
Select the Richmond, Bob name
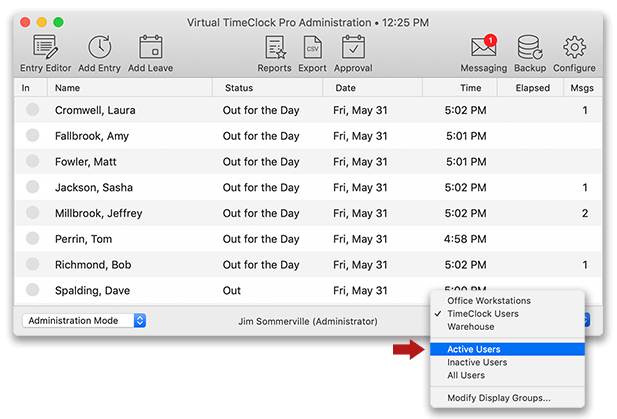tap(93, 265)
